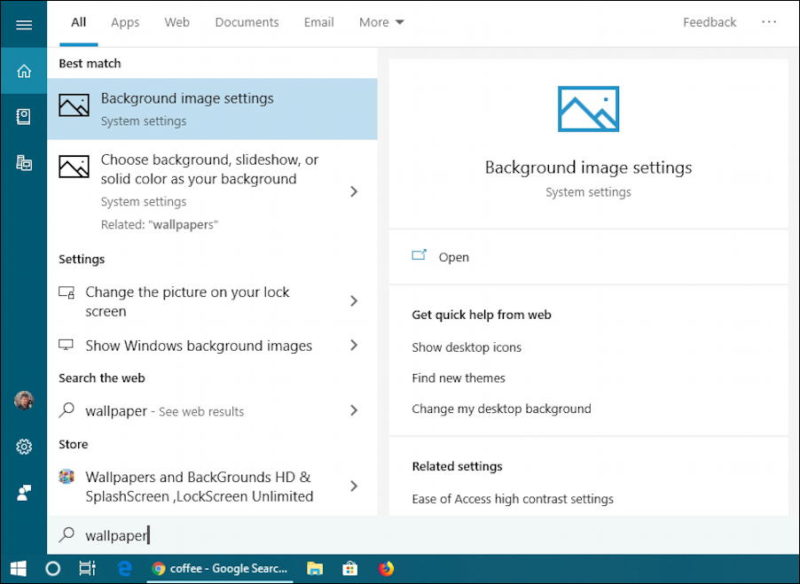Expand the wallpaper web results arrow
This screenshot has width=800, height=584.
coord(352,410)
